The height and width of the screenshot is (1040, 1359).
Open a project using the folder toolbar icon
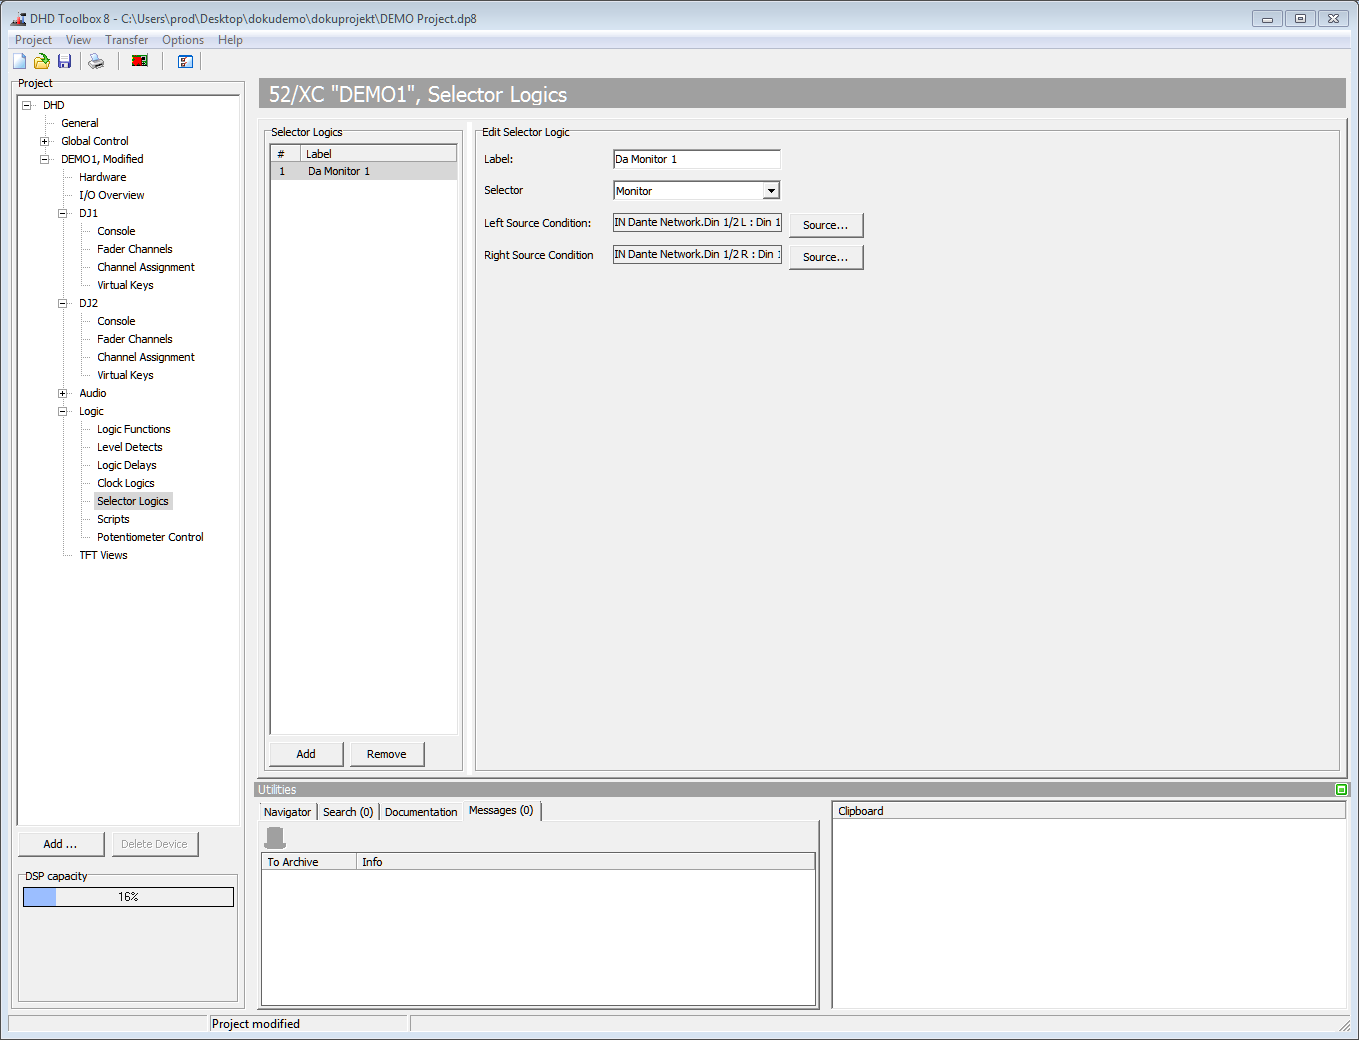coord(41,61)
